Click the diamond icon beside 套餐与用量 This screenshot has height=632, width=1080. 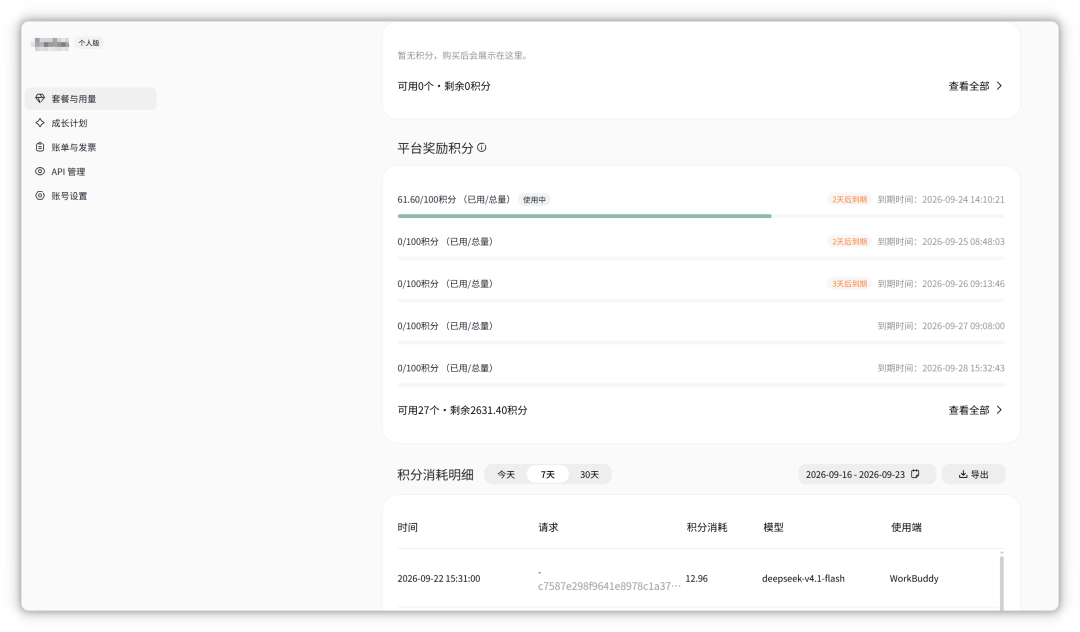(x=40, y=98)
